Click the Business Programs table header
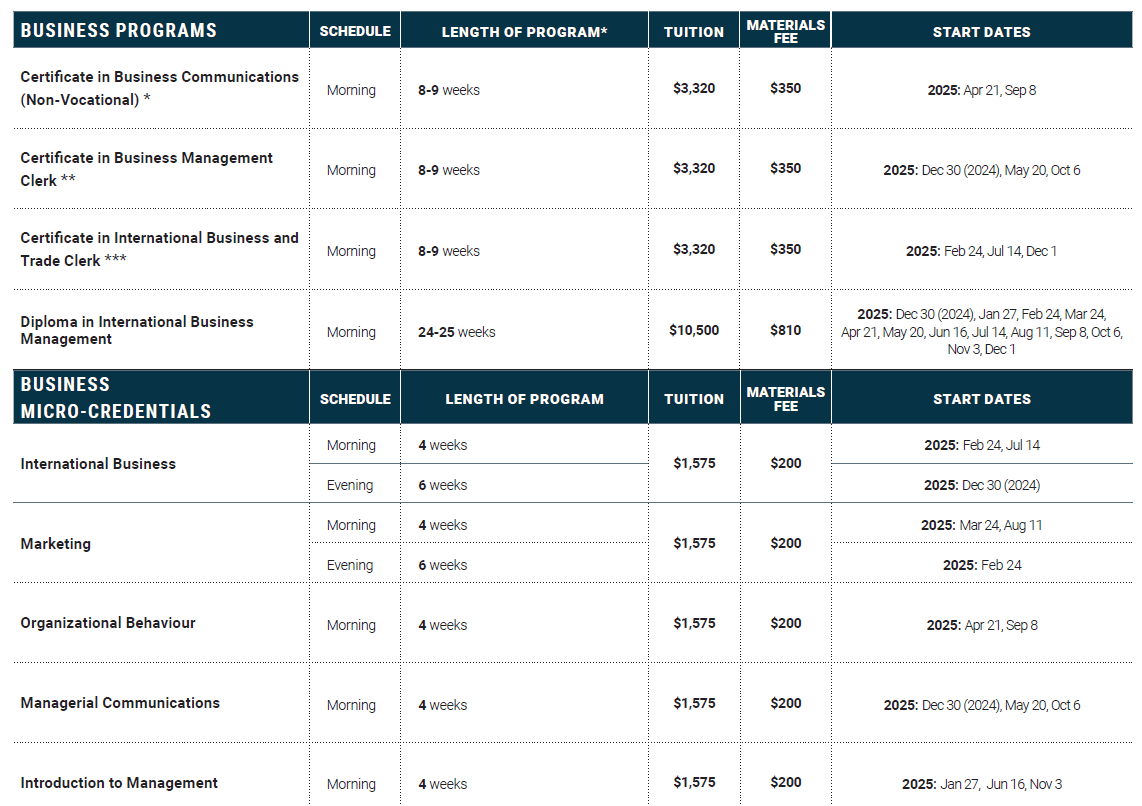1142x806 pixels. (118, 30)
